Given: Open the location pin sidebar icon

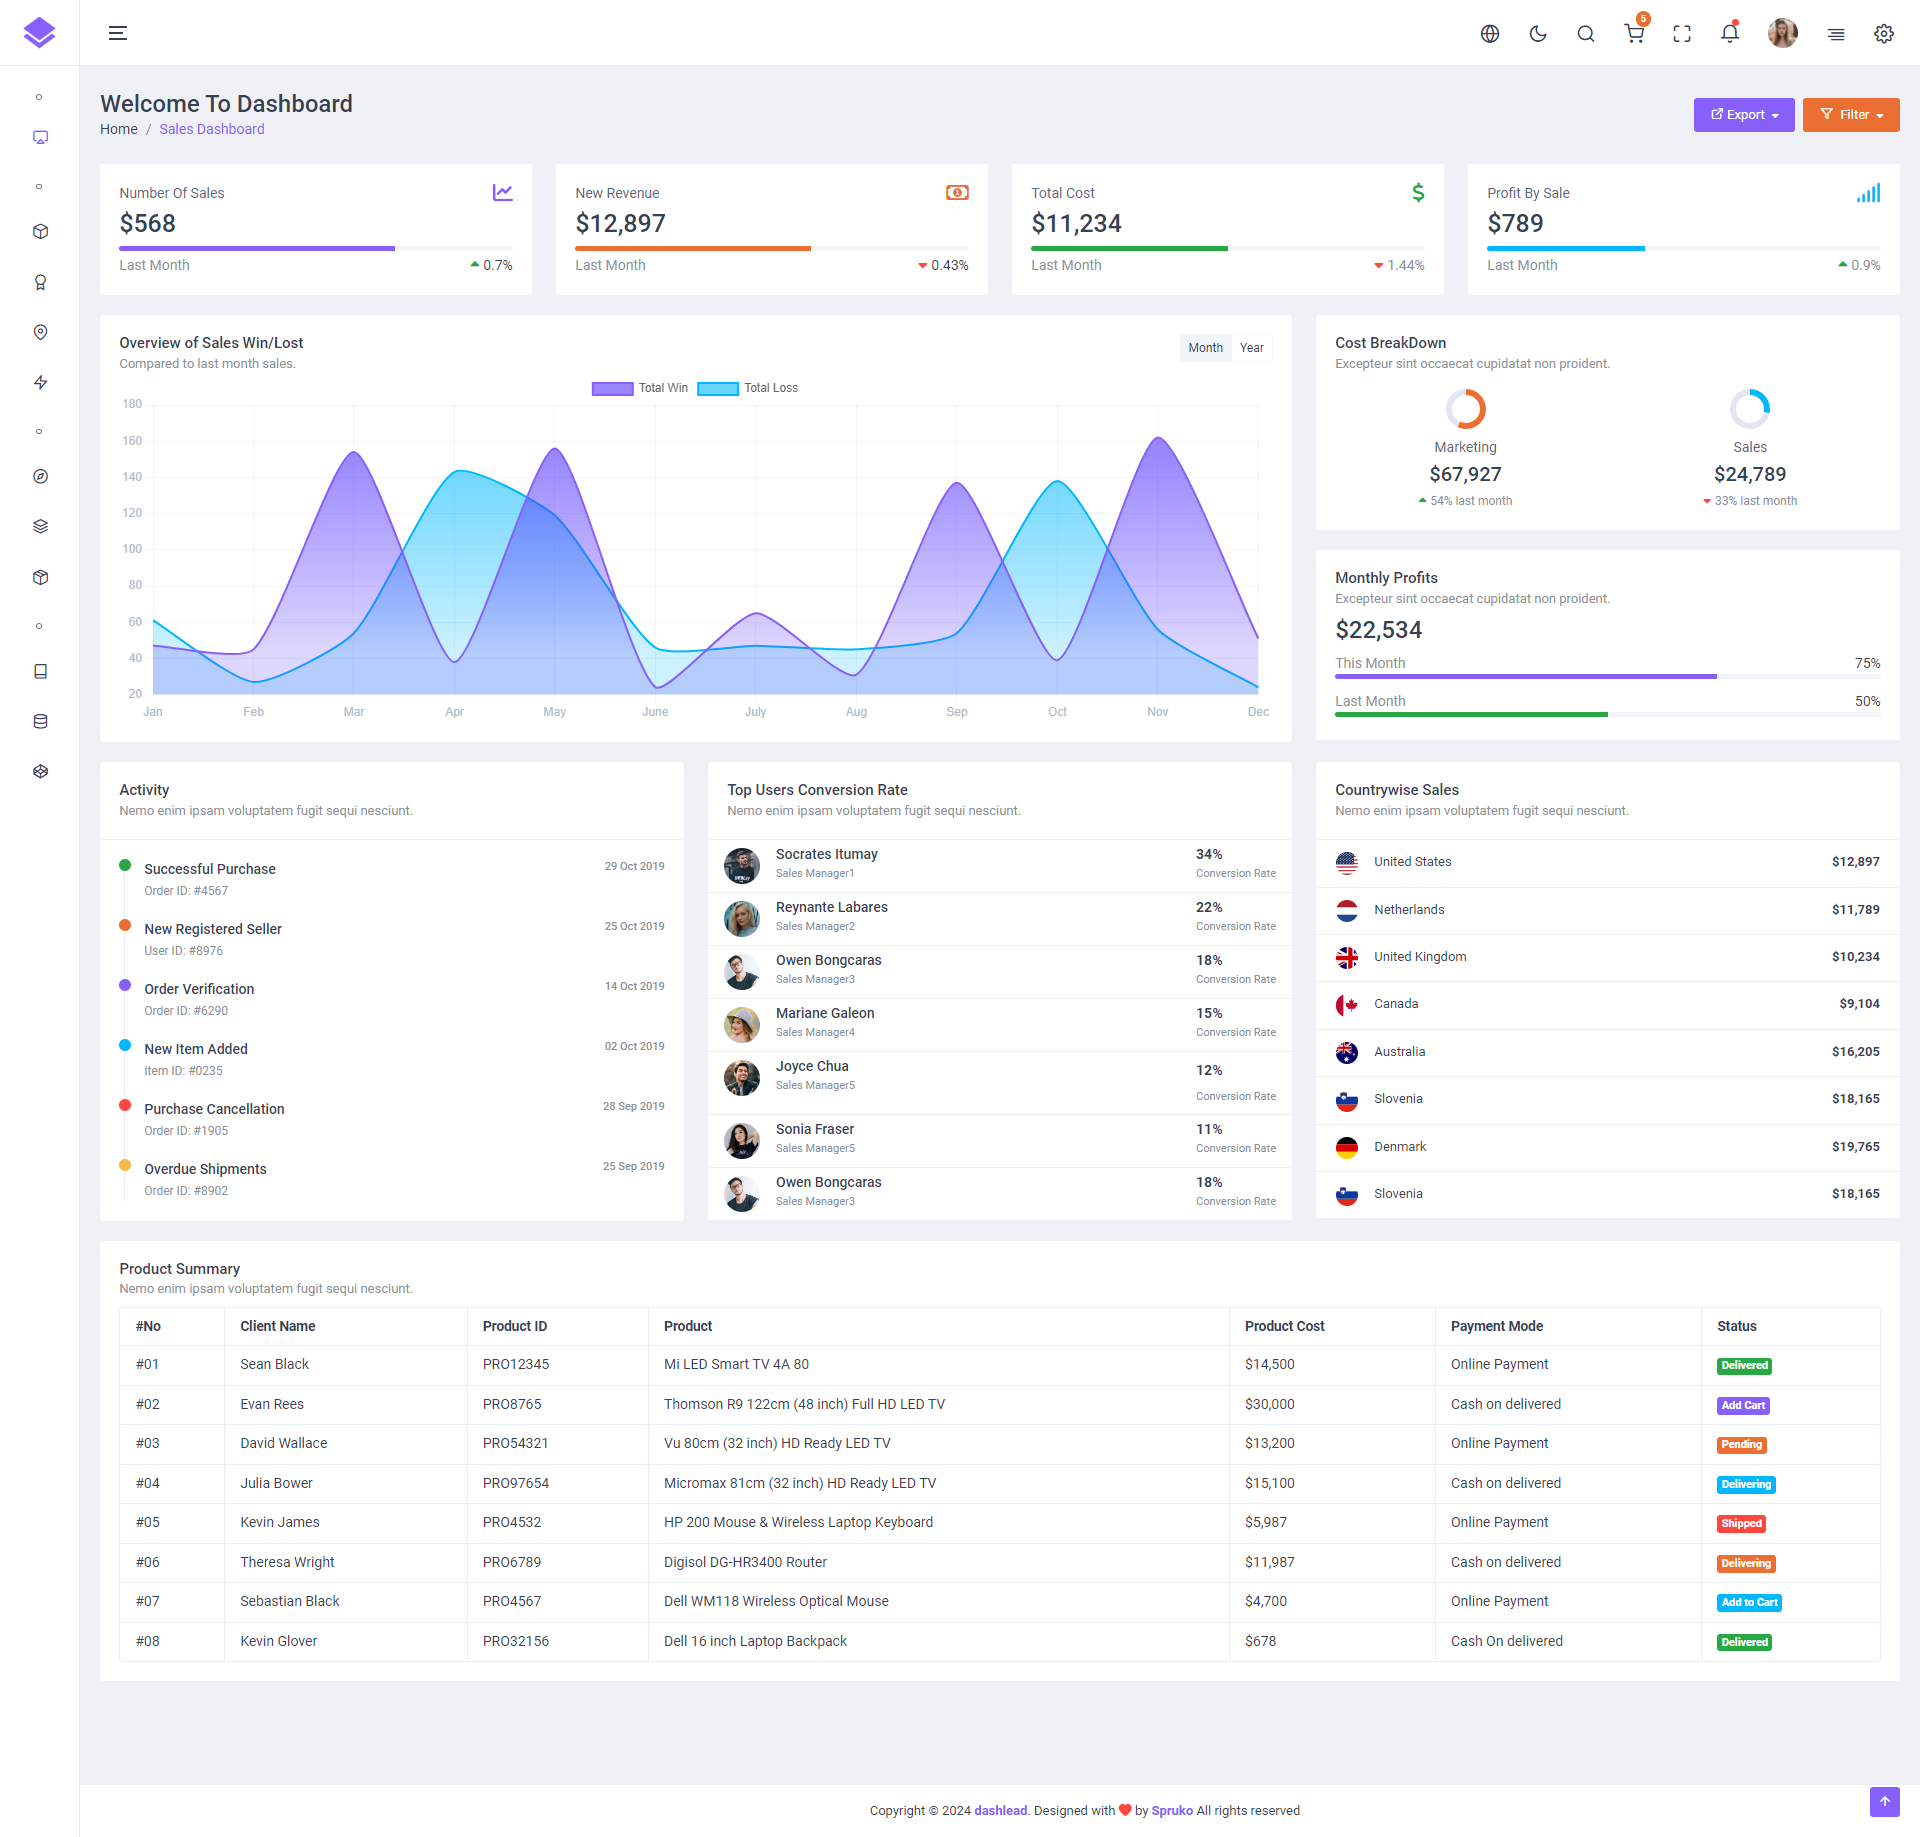Looking at the screenshot, I should click(x=40, y=332).
